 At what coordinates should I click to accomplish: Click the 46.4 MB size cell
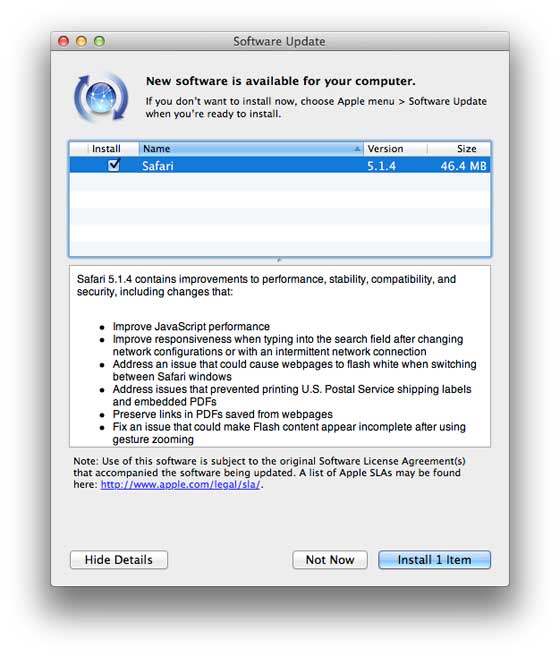(463, 166)
